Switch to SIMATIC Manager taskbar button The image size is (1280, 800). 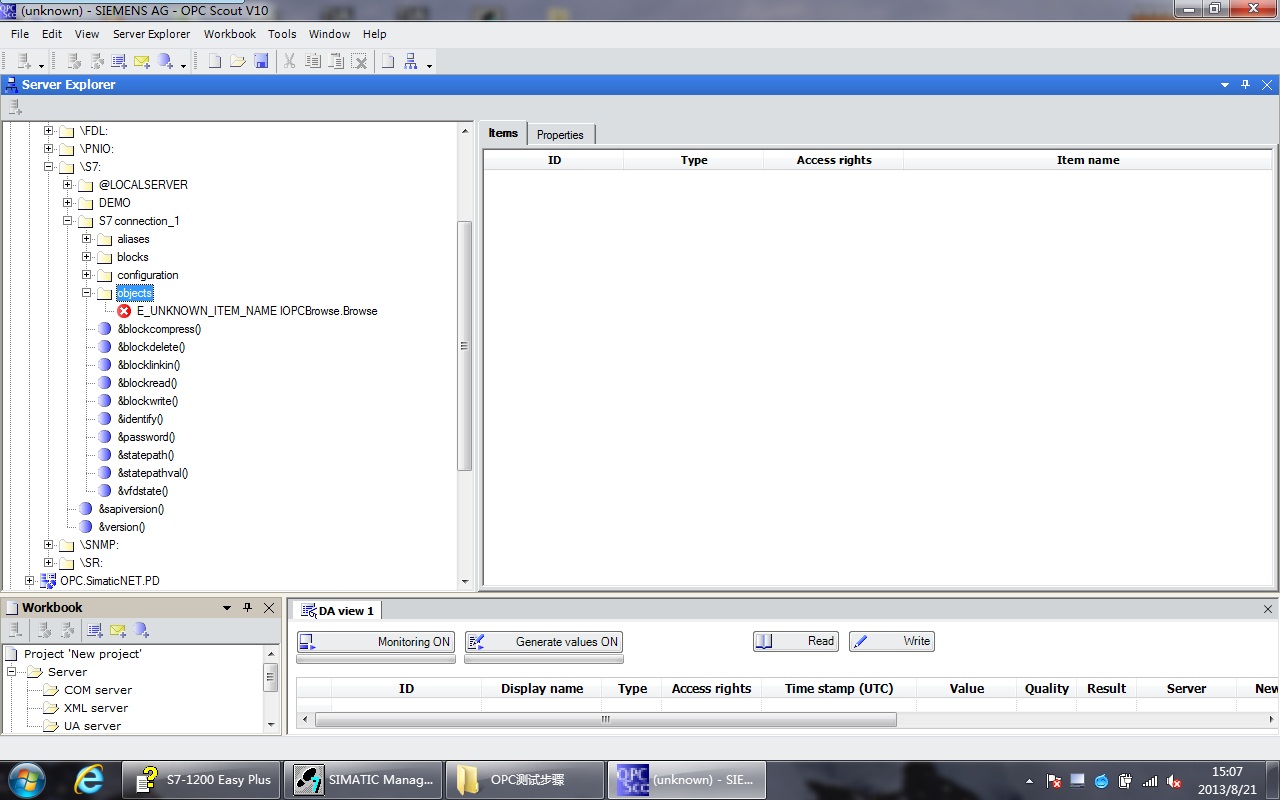(x=363, y=780)
